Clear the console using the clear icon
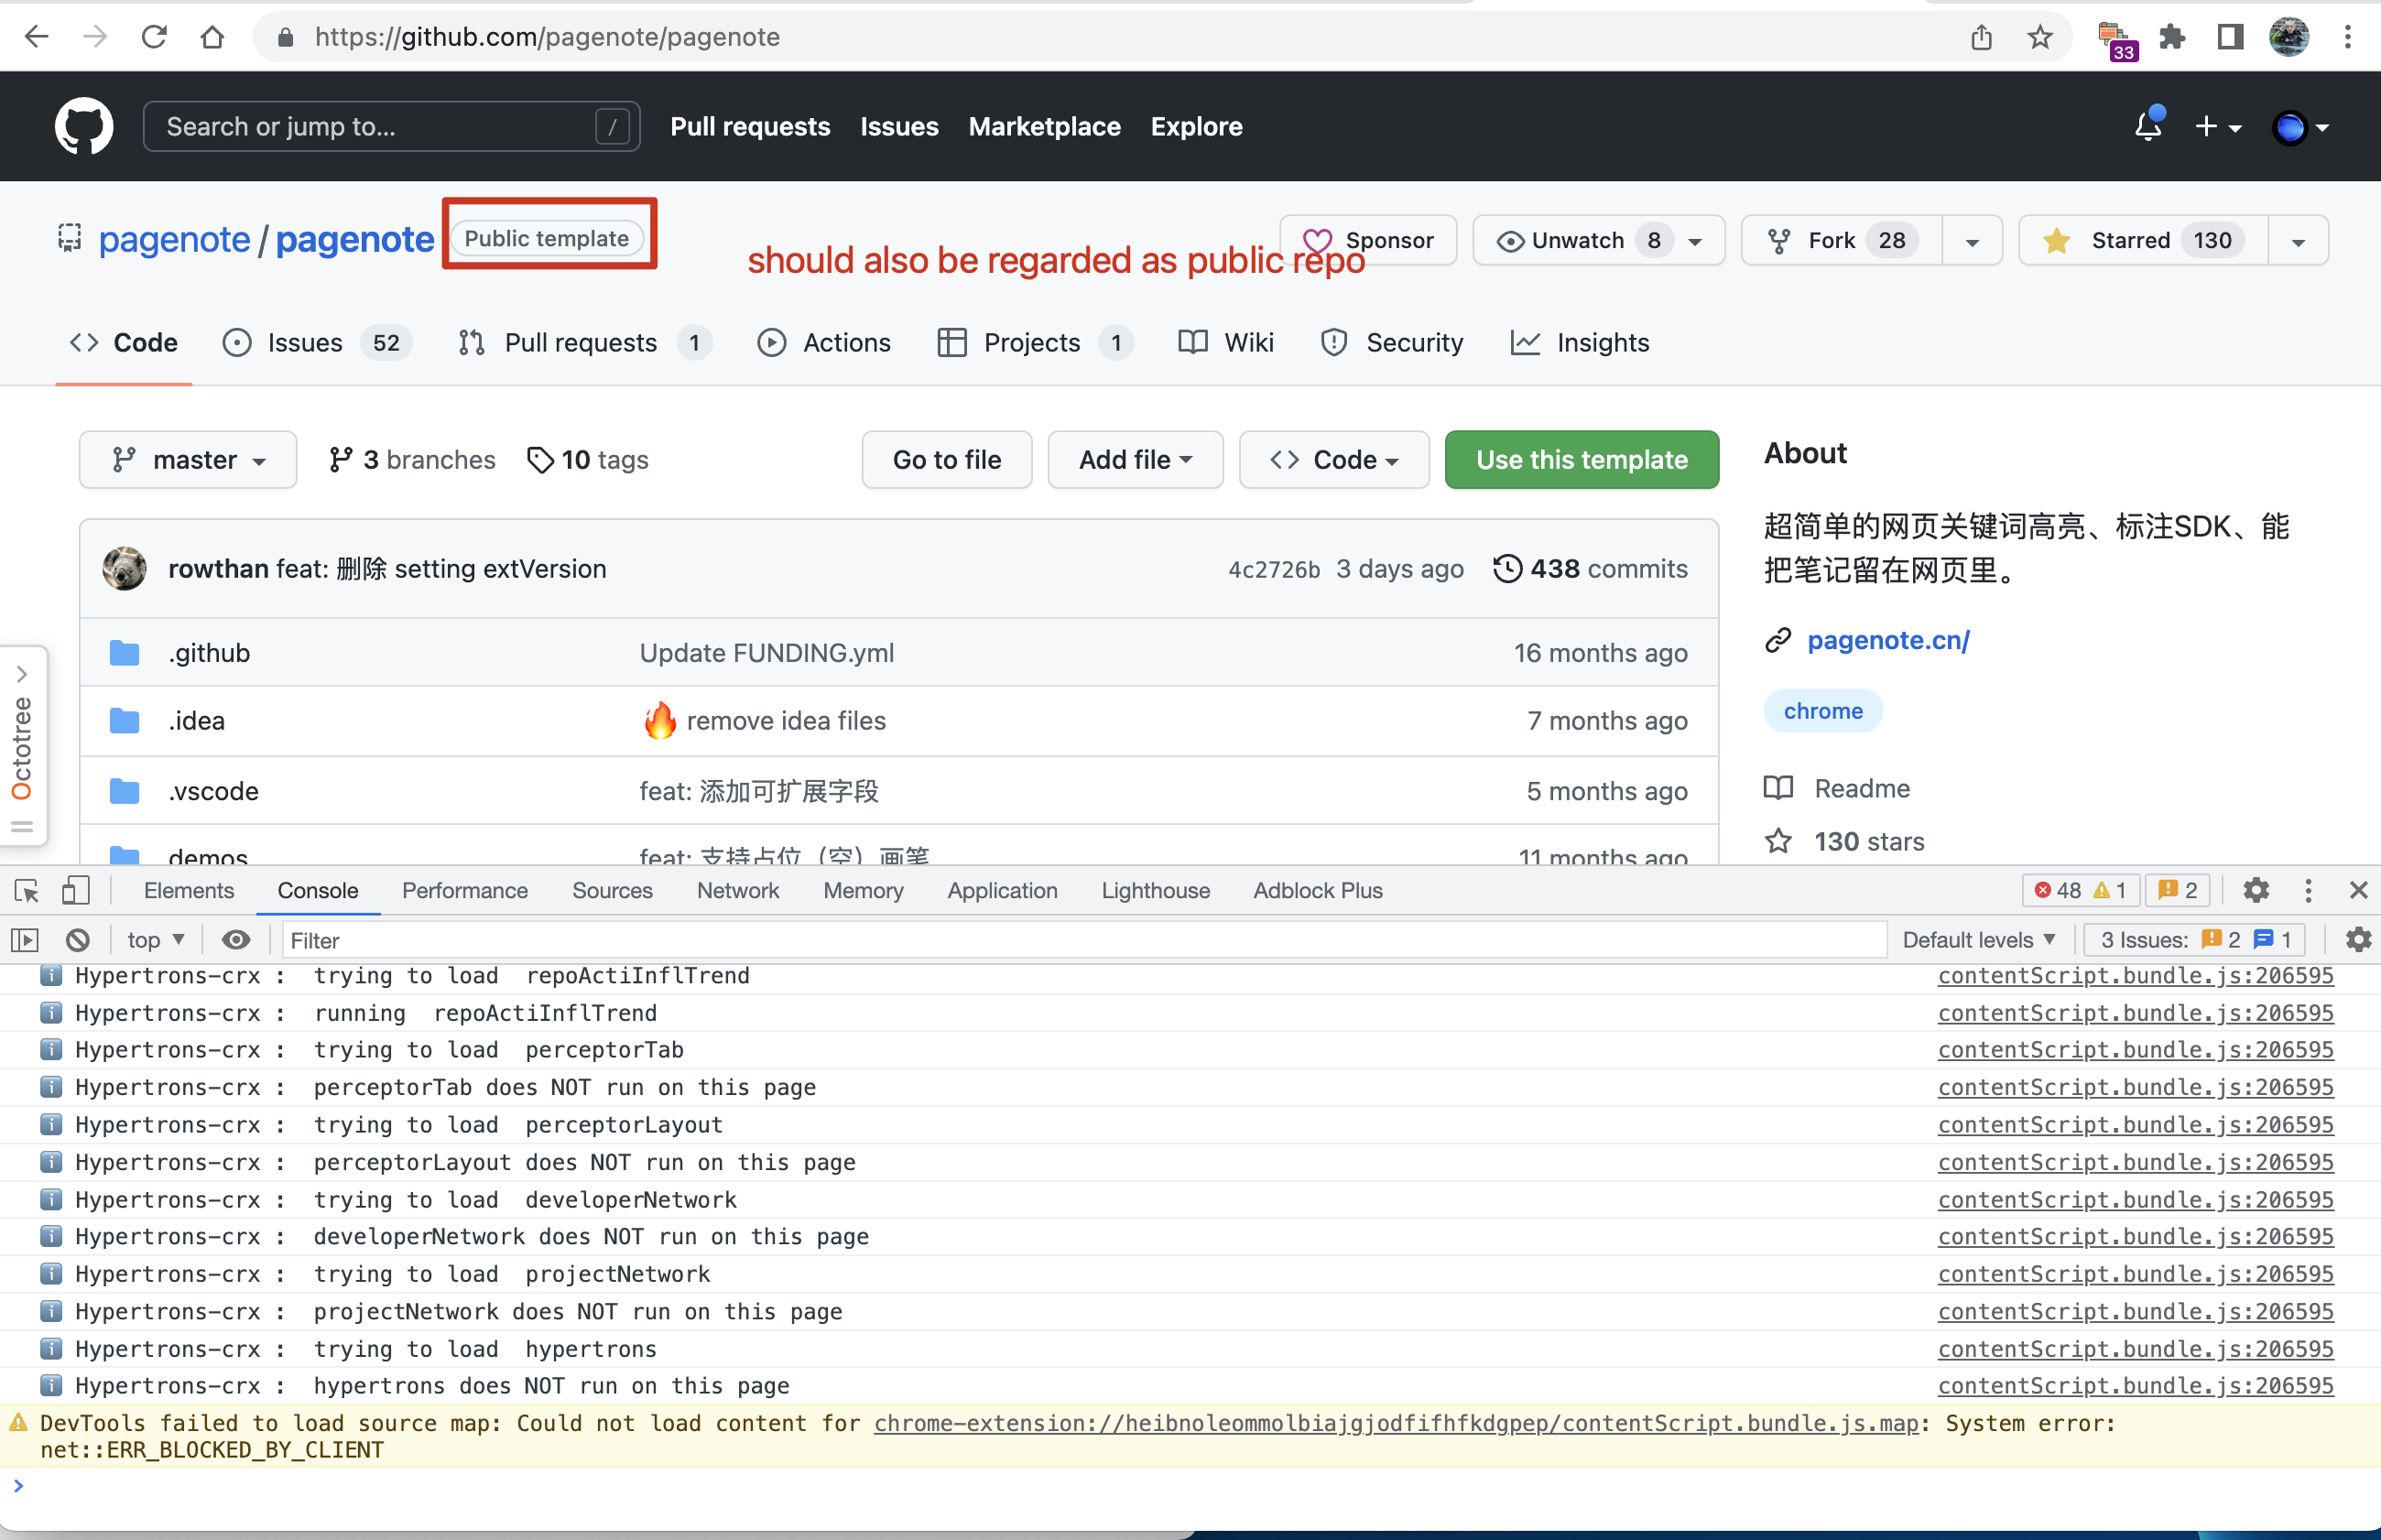 coord(77,939)
